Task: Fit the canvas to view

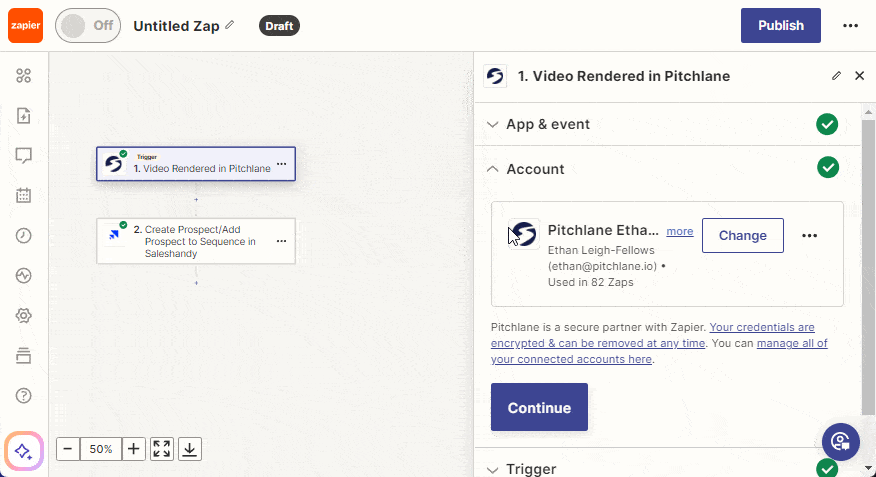Action: coord(162,449)
